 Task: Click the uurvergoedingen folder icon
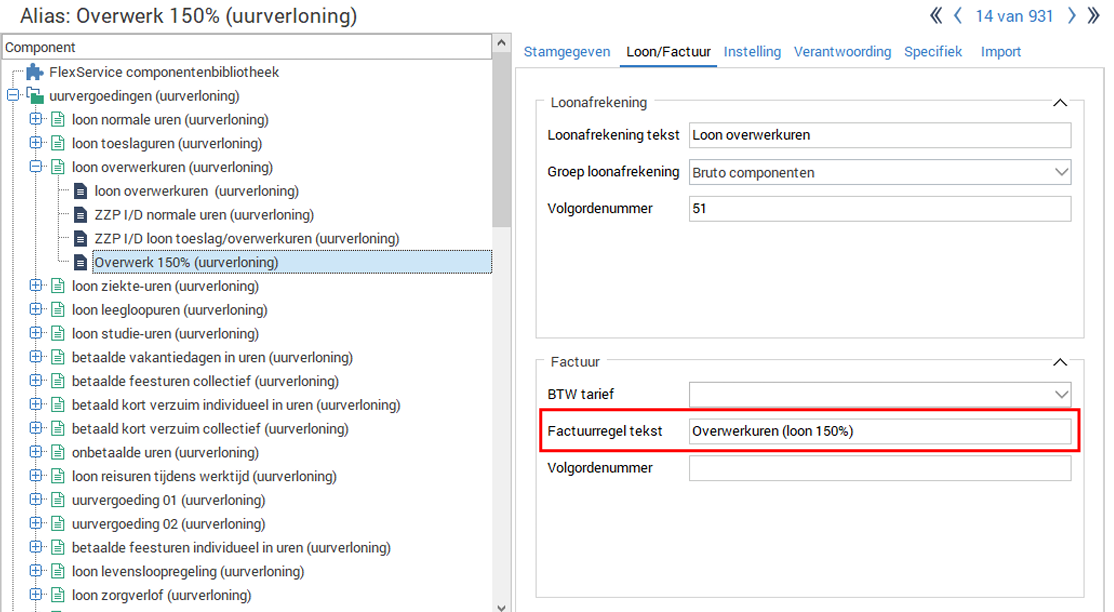[35, 96]
